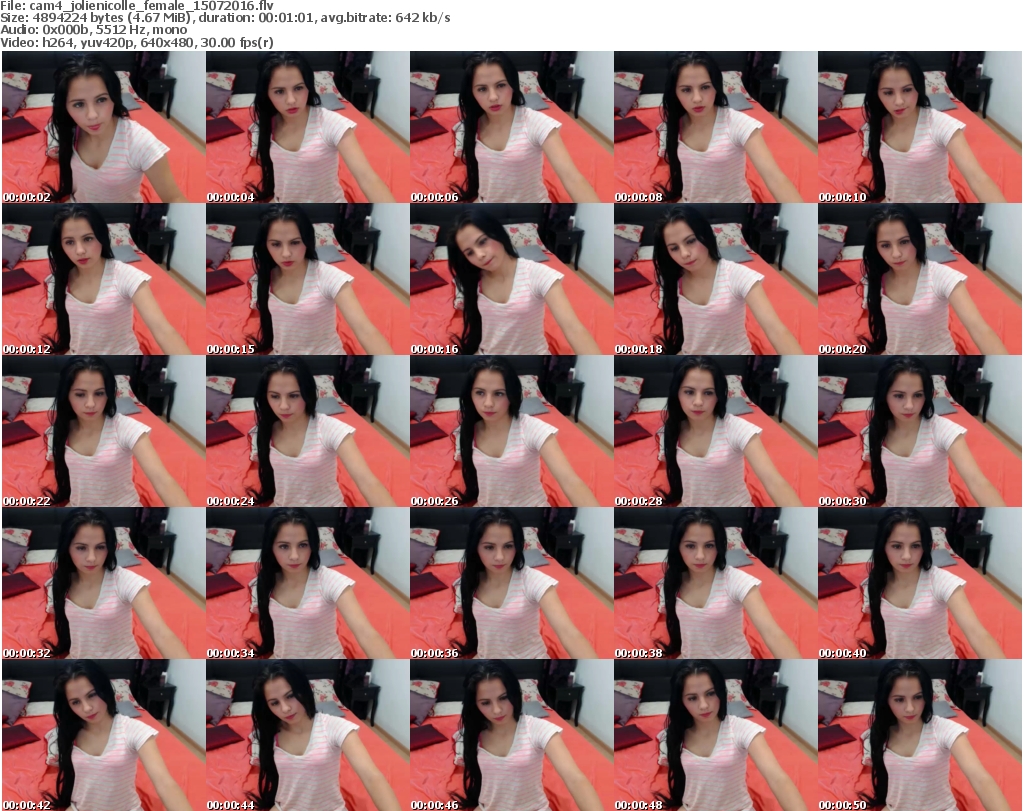
Task: Click the frame stamped 00:00:15
Action: (x=308, y=279)
